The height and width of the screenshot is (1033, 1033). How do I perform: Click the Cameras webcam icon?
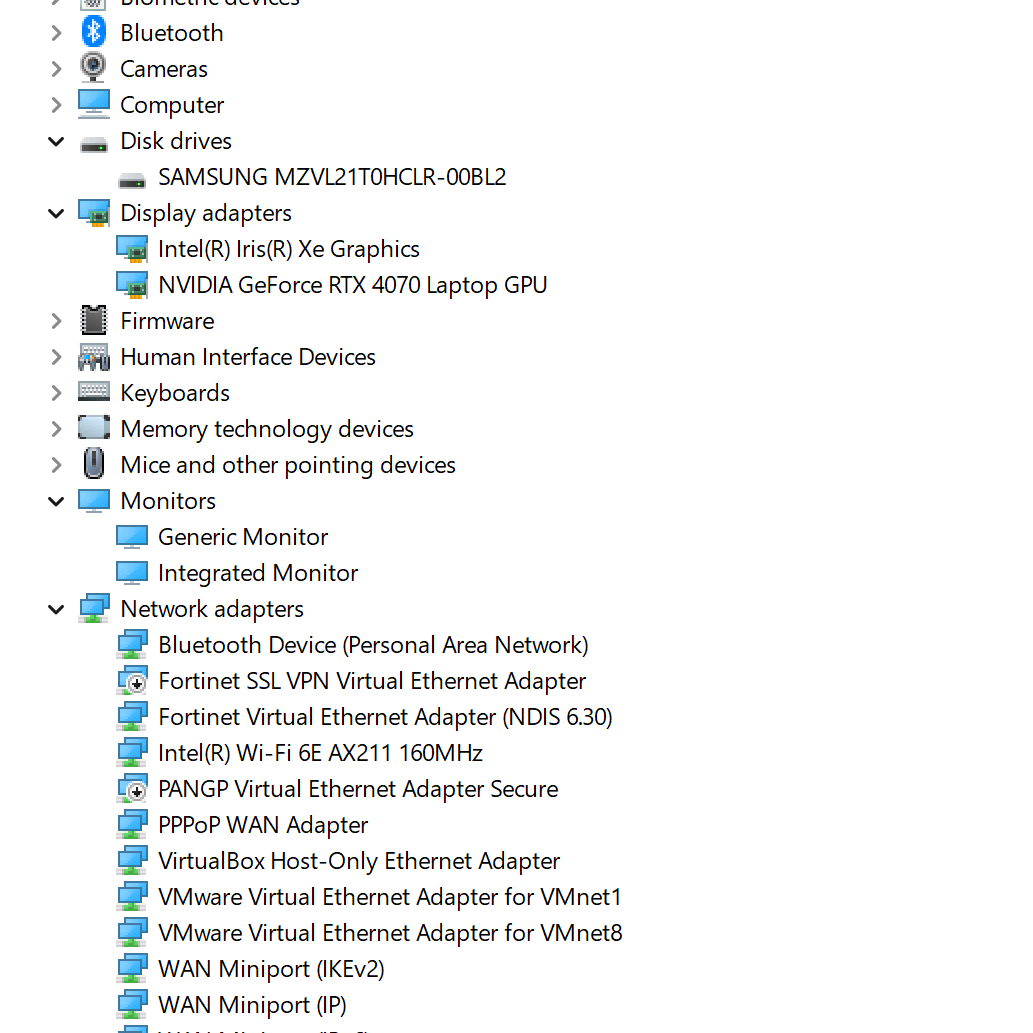click(x=94, y=68)
